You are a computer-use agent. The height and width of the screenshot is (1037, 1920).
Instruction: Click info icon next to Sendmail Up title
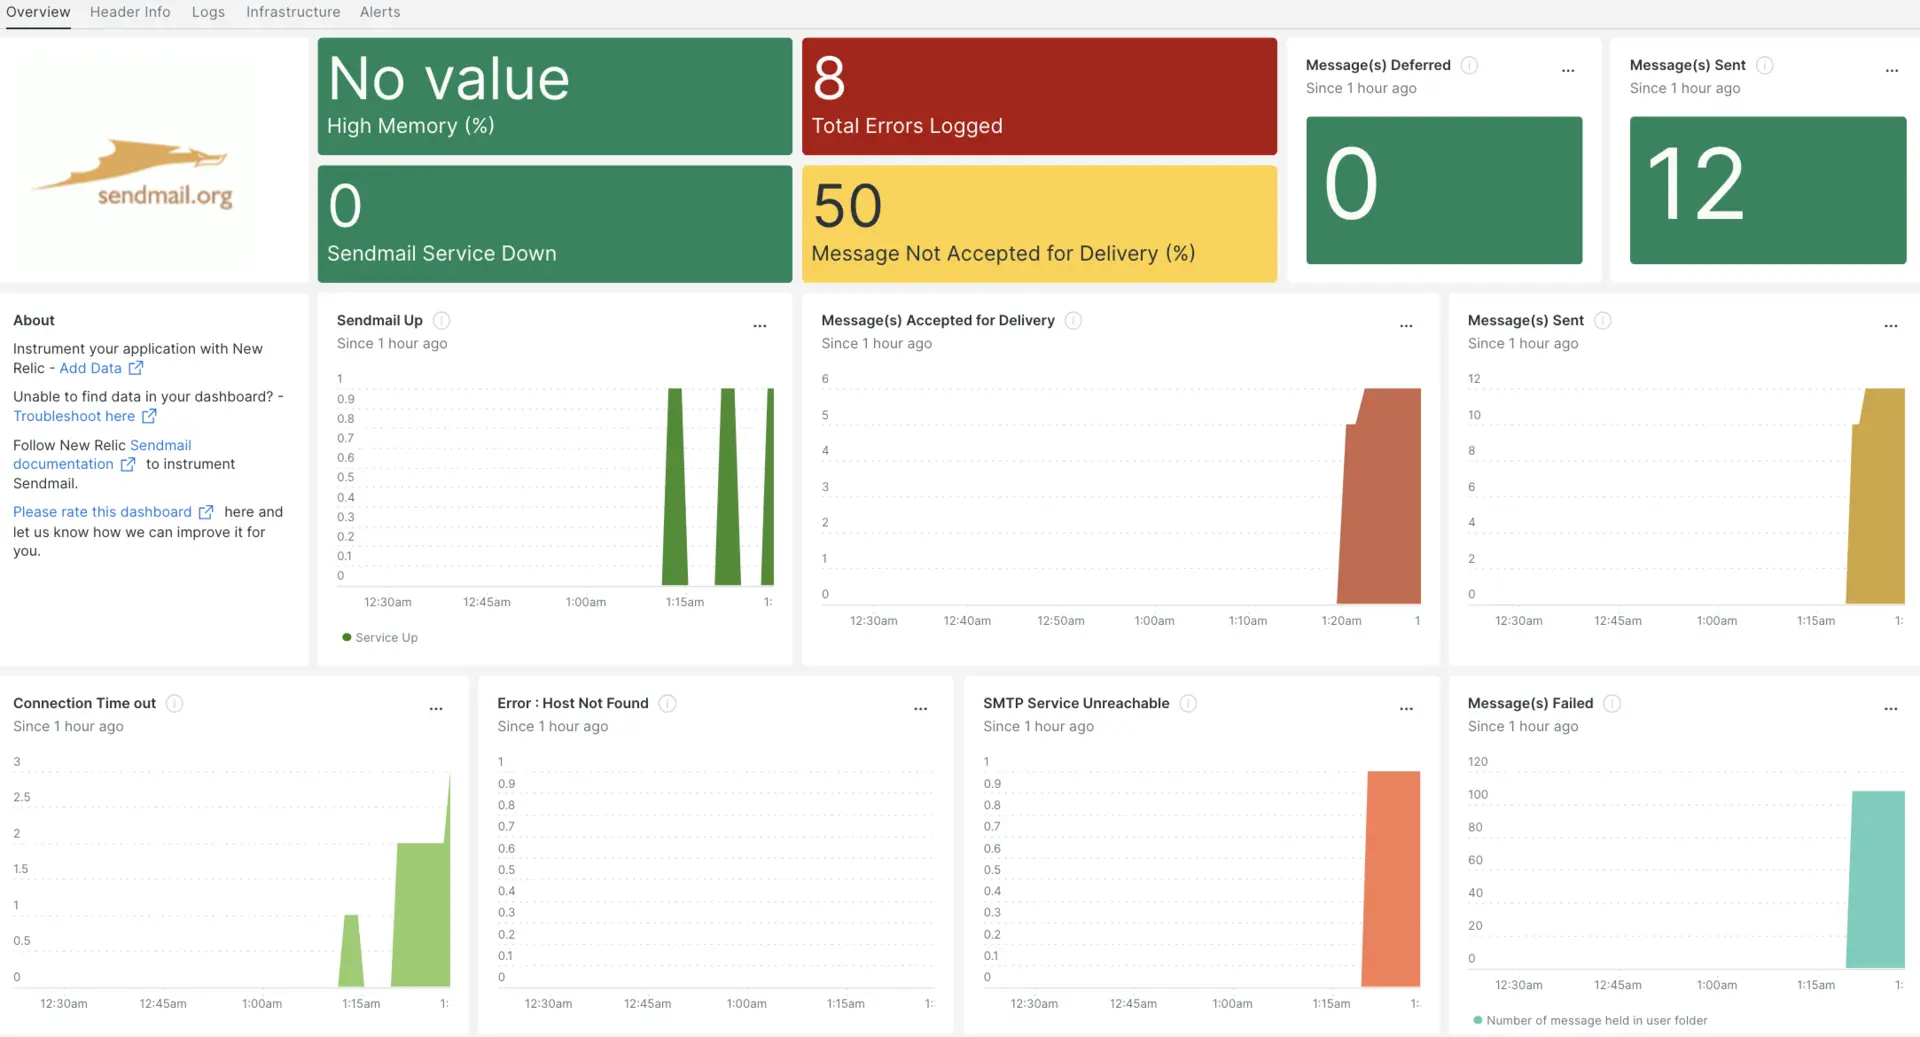coord(441,320)
